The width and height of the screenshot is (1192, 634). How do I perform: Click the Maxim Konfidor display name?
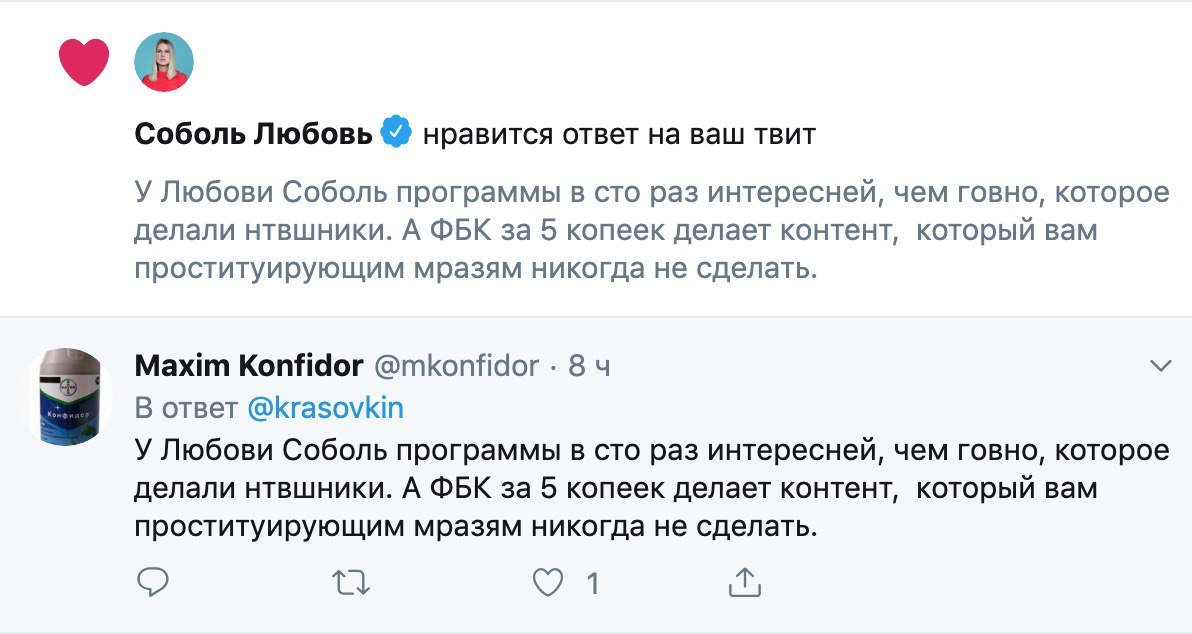[249, 367]
